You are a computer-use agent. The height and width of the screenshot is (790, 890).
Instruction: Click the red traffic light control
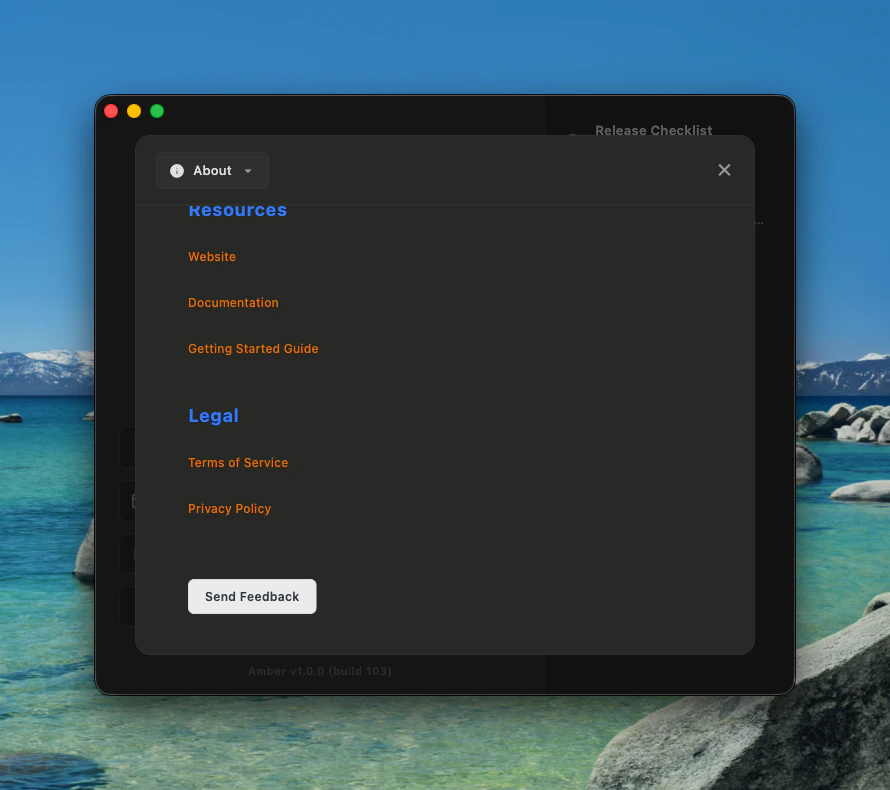point(111,111)
